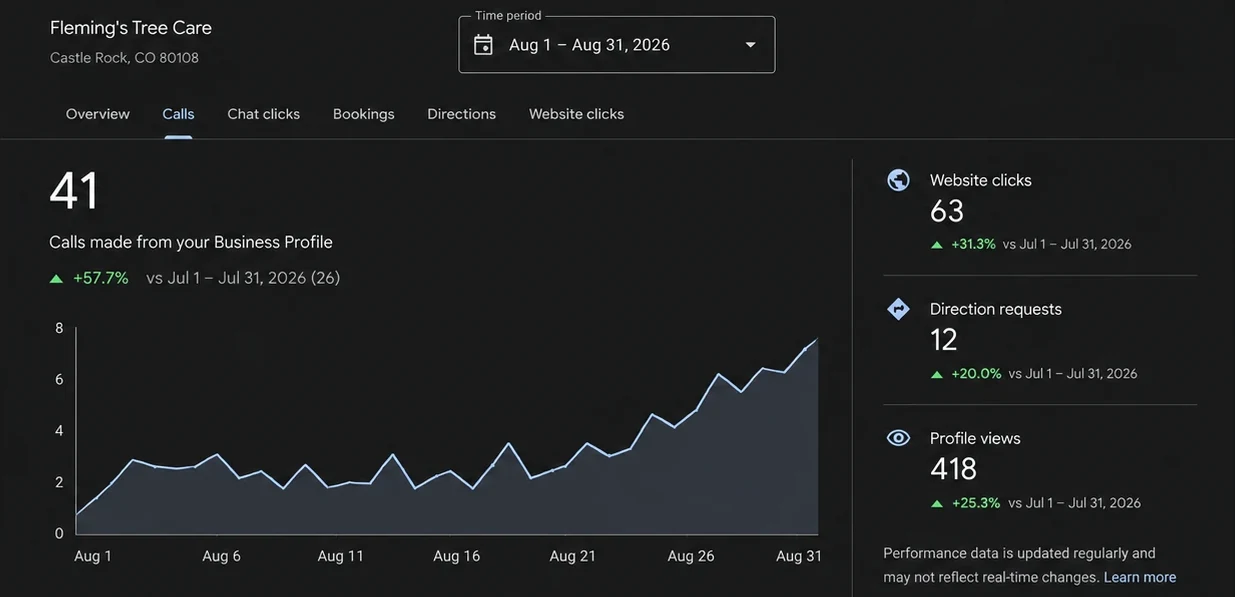Open the Chat clicks tab

(x=264, y=114)
